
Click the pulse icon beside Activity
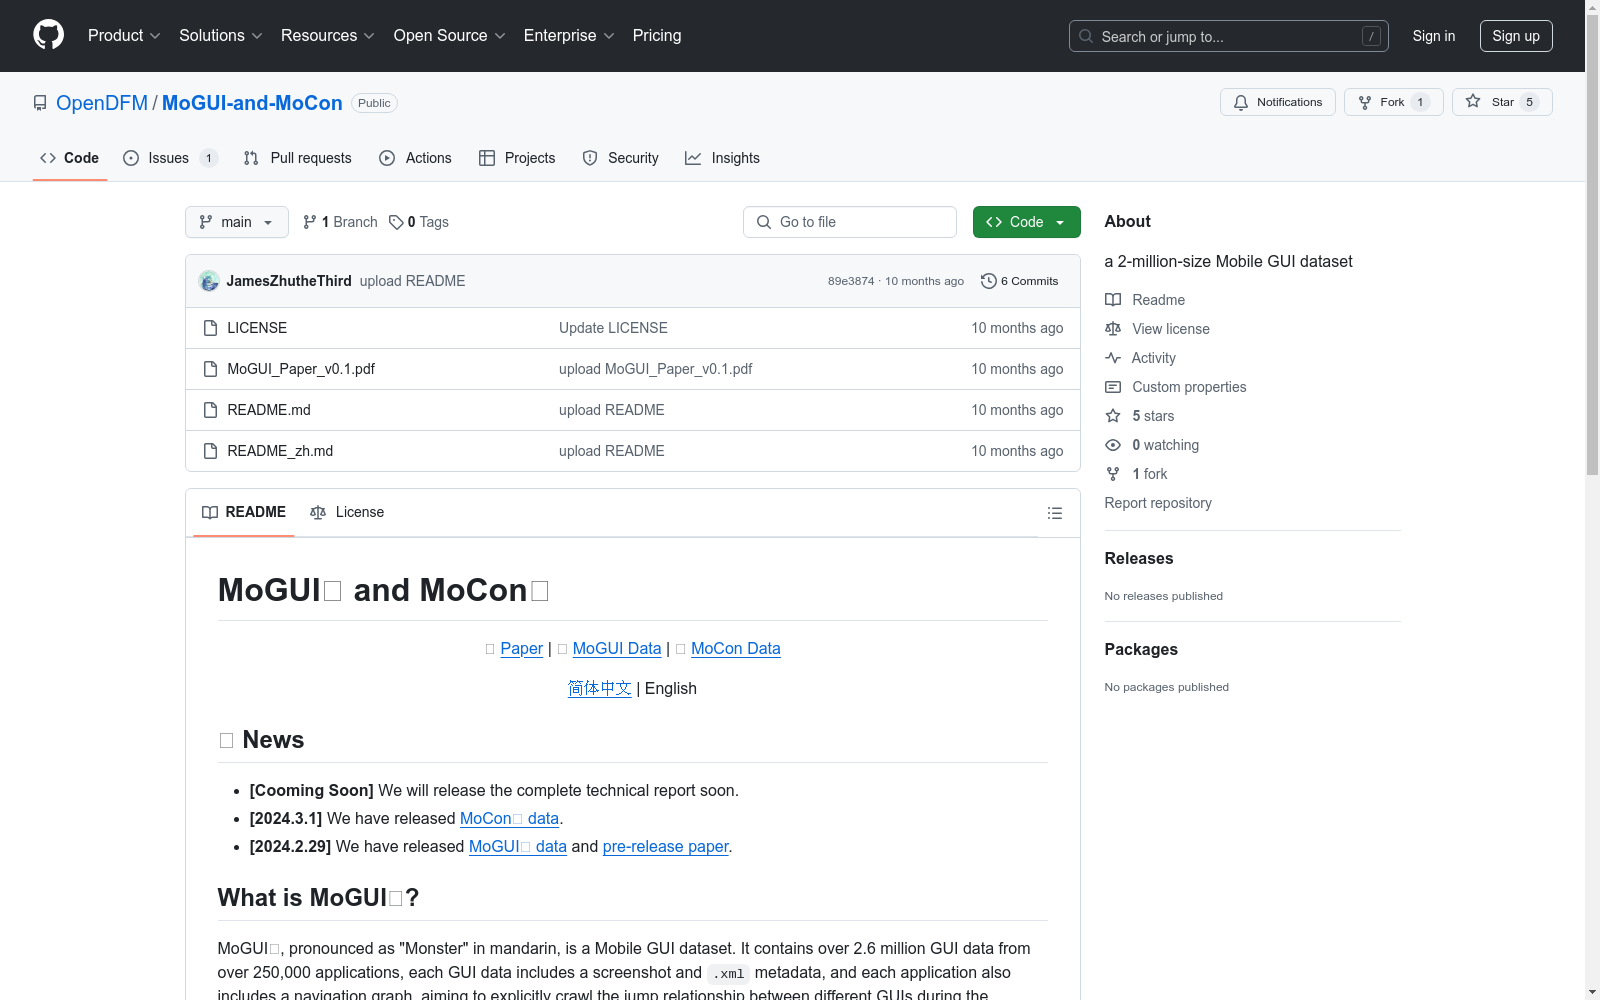click(x=1113, y=358)
